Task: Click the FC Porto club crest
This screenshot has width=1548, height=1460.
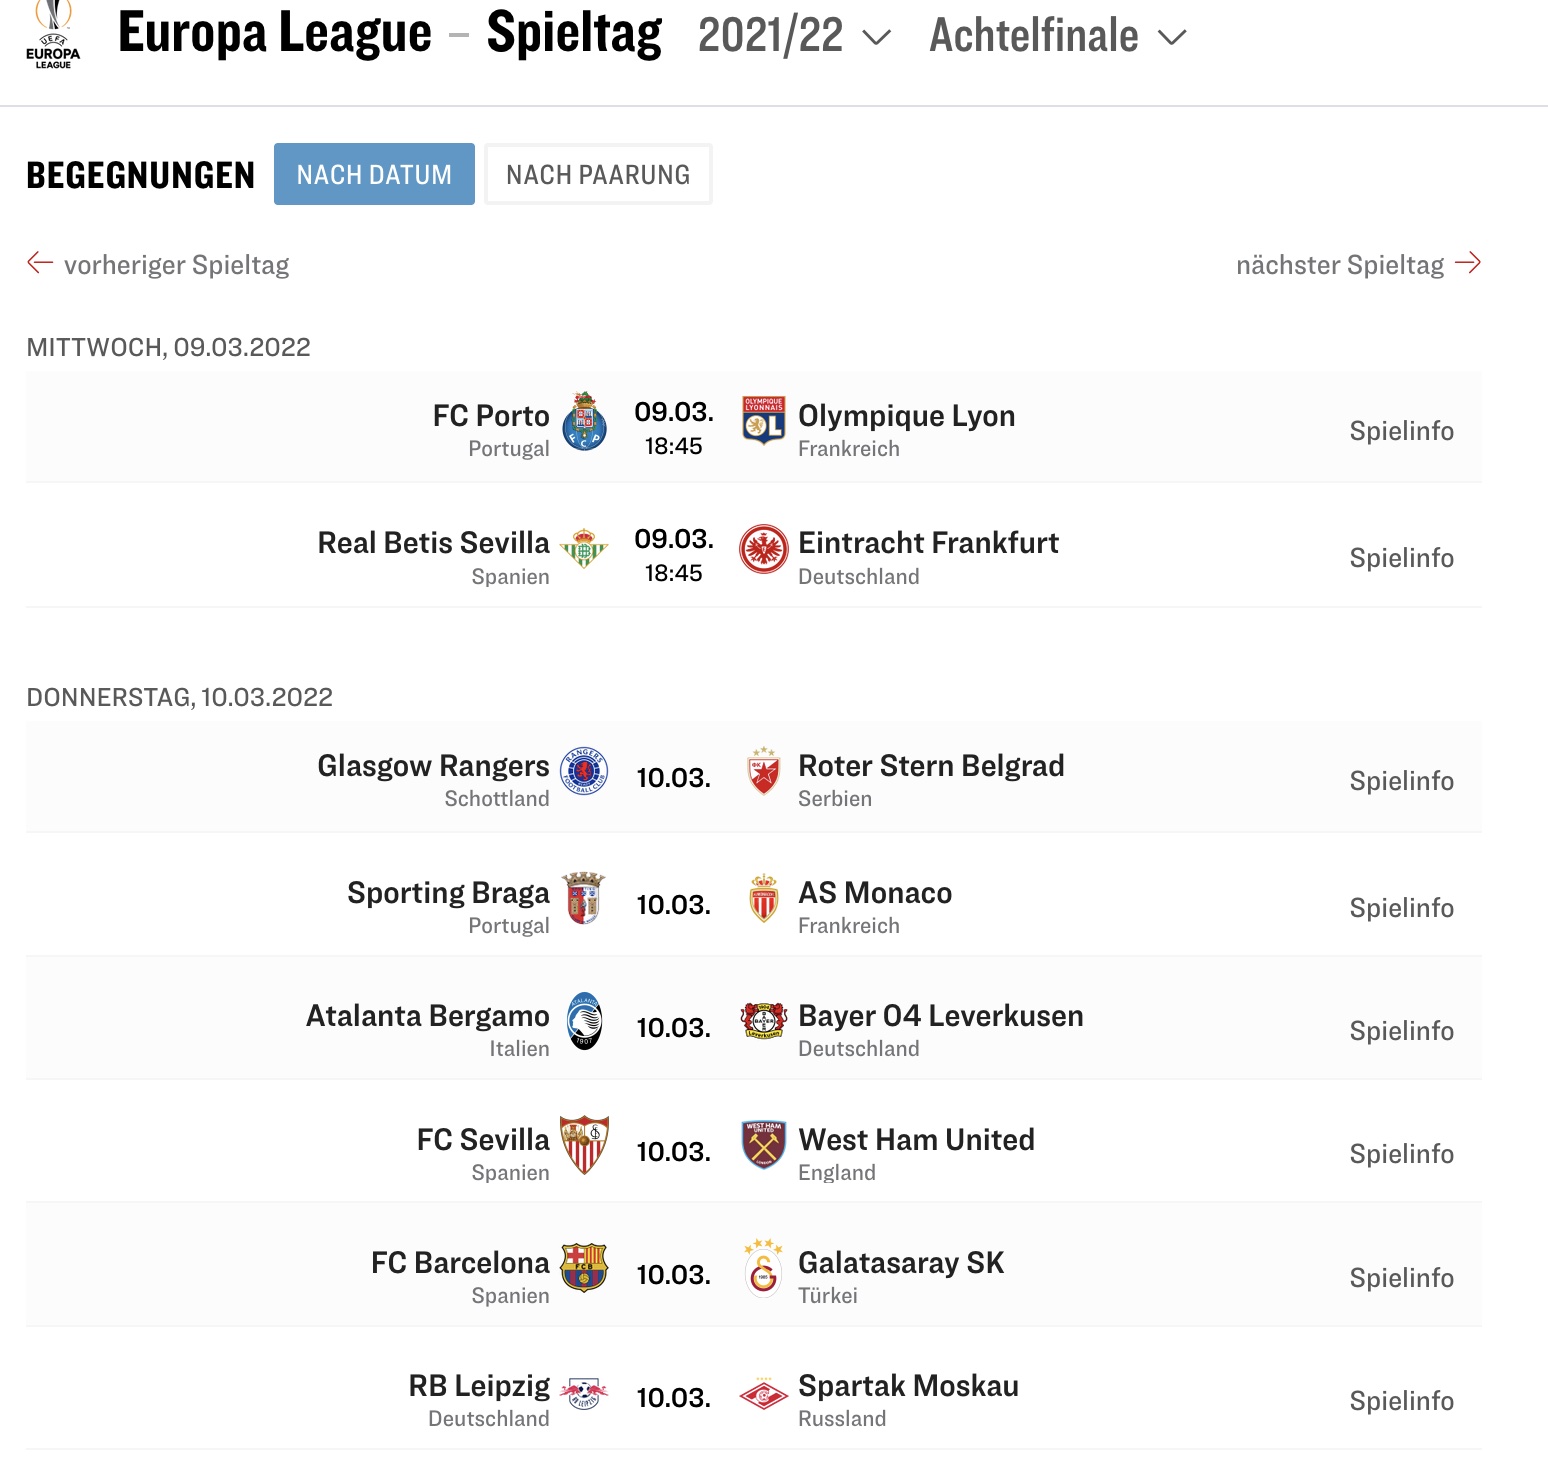Action: [x=584, y=421]
